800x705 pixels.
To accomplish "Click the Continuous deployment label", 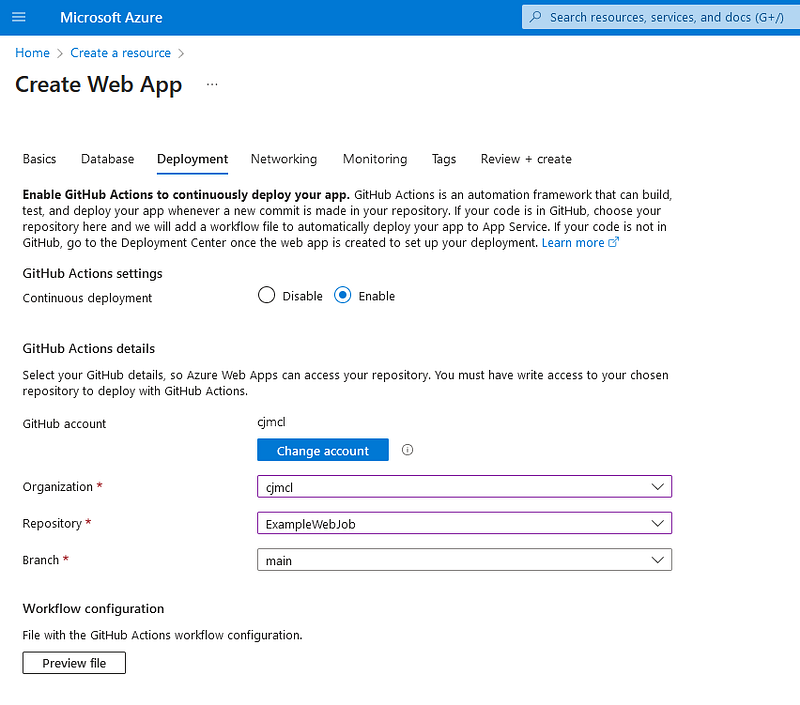I will click(87, 298).
